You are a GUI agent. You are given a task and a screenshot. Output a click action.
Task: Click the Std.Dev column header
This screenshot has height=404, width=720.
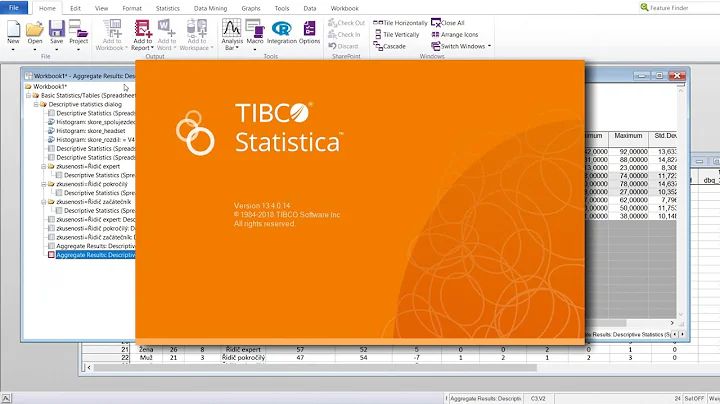(x=663, y=136)
